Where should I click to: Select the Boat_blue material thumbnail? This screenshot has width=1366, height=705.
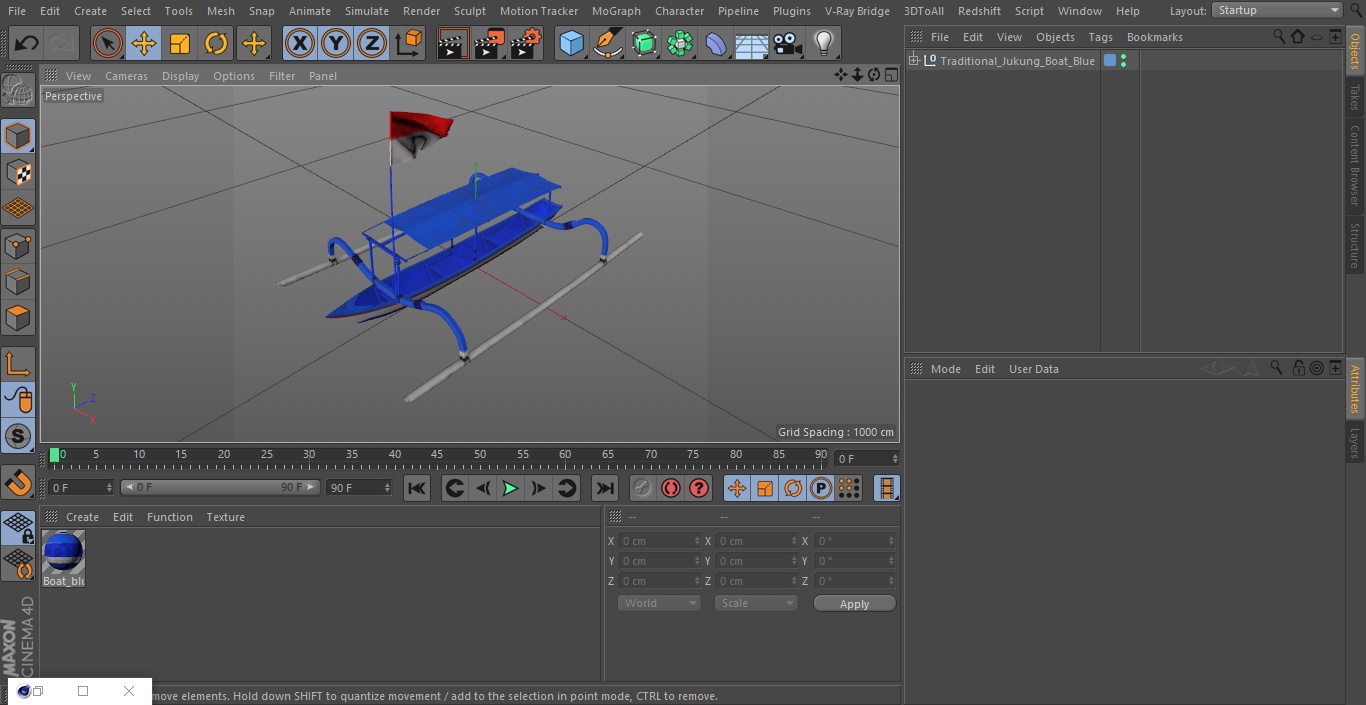[63, 552]
